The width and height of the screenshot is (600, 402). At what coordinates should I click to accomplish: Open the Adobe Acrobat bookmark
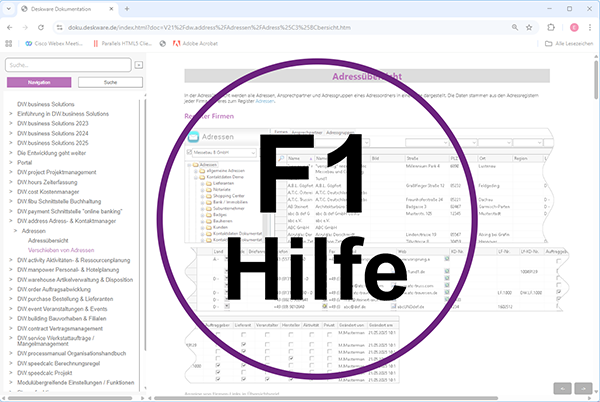pos(195,44)
